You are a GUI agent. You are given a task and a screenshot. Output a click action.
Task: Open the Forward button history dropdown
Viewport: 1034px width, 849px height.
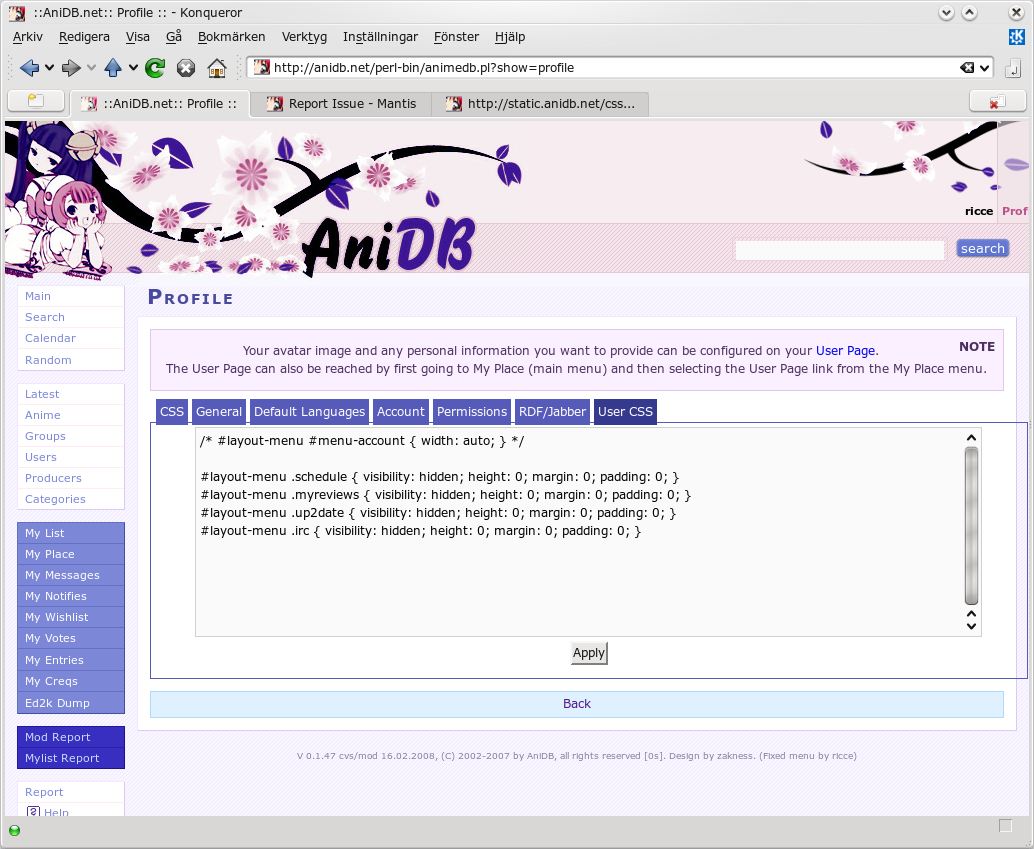tap(91, 68)
